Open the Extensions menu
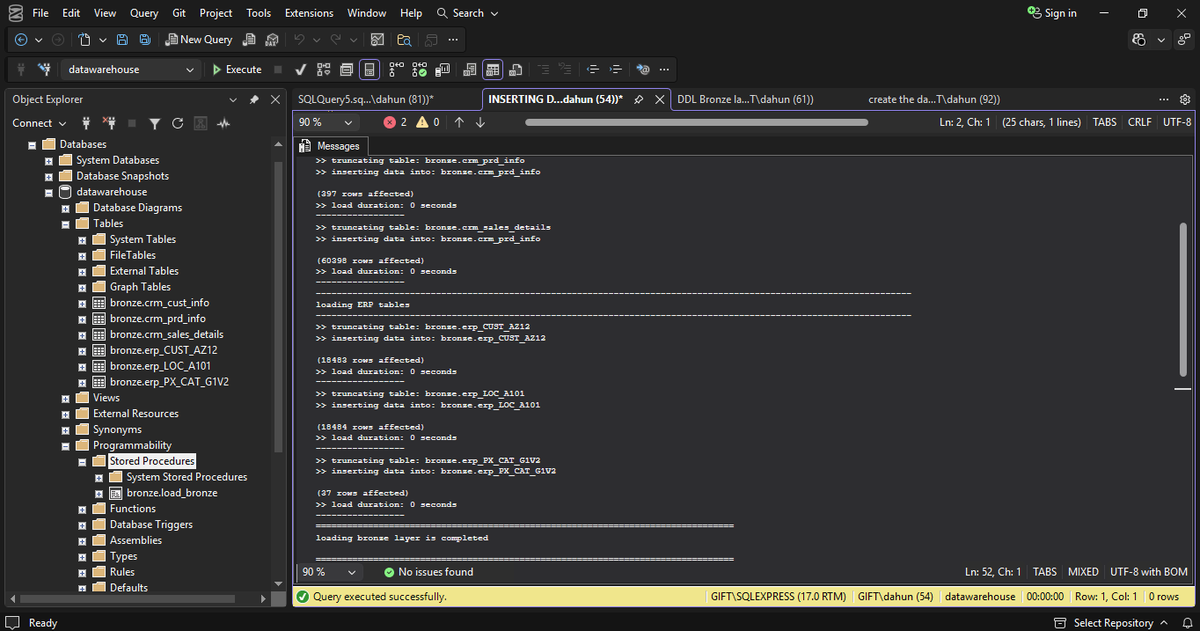 click(309, 13)
